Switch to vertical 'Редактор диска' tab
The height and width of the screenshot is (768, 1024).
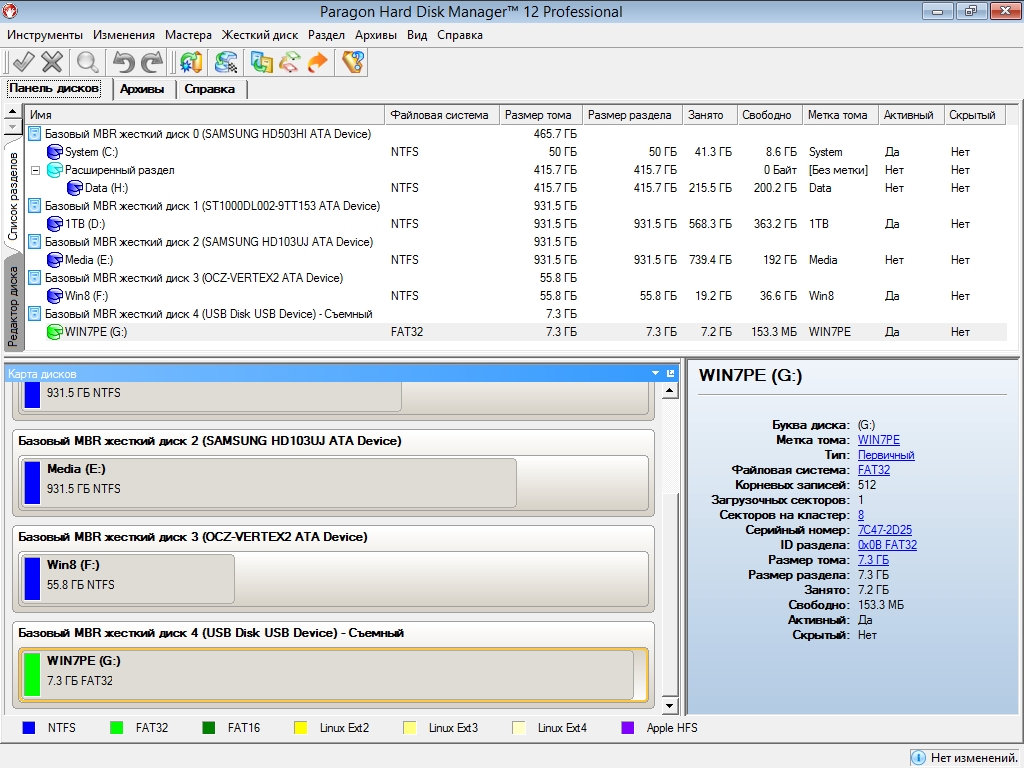(13, 306)
